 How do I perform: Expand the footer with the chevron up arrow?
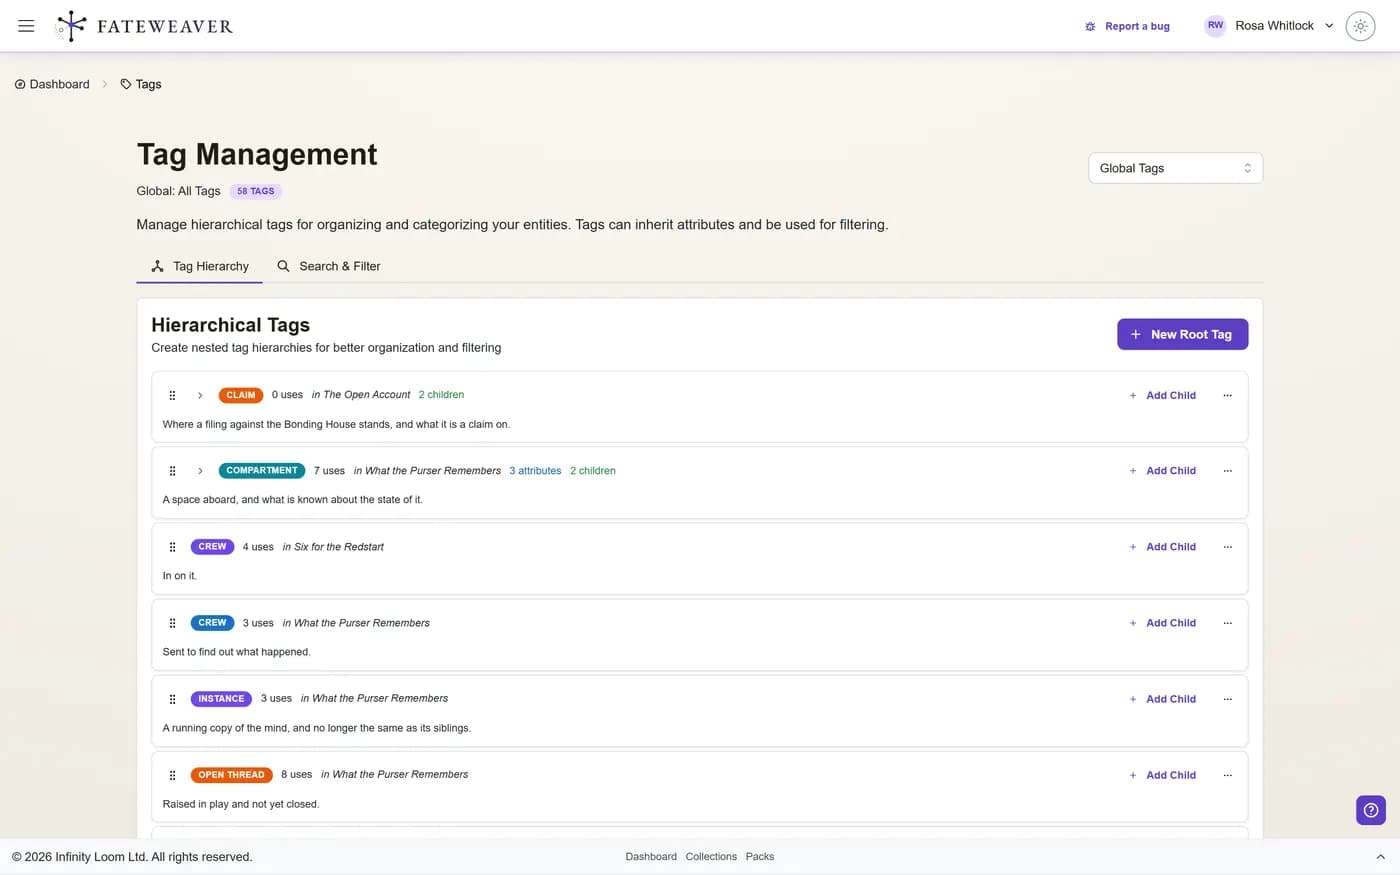point(1380,857)
